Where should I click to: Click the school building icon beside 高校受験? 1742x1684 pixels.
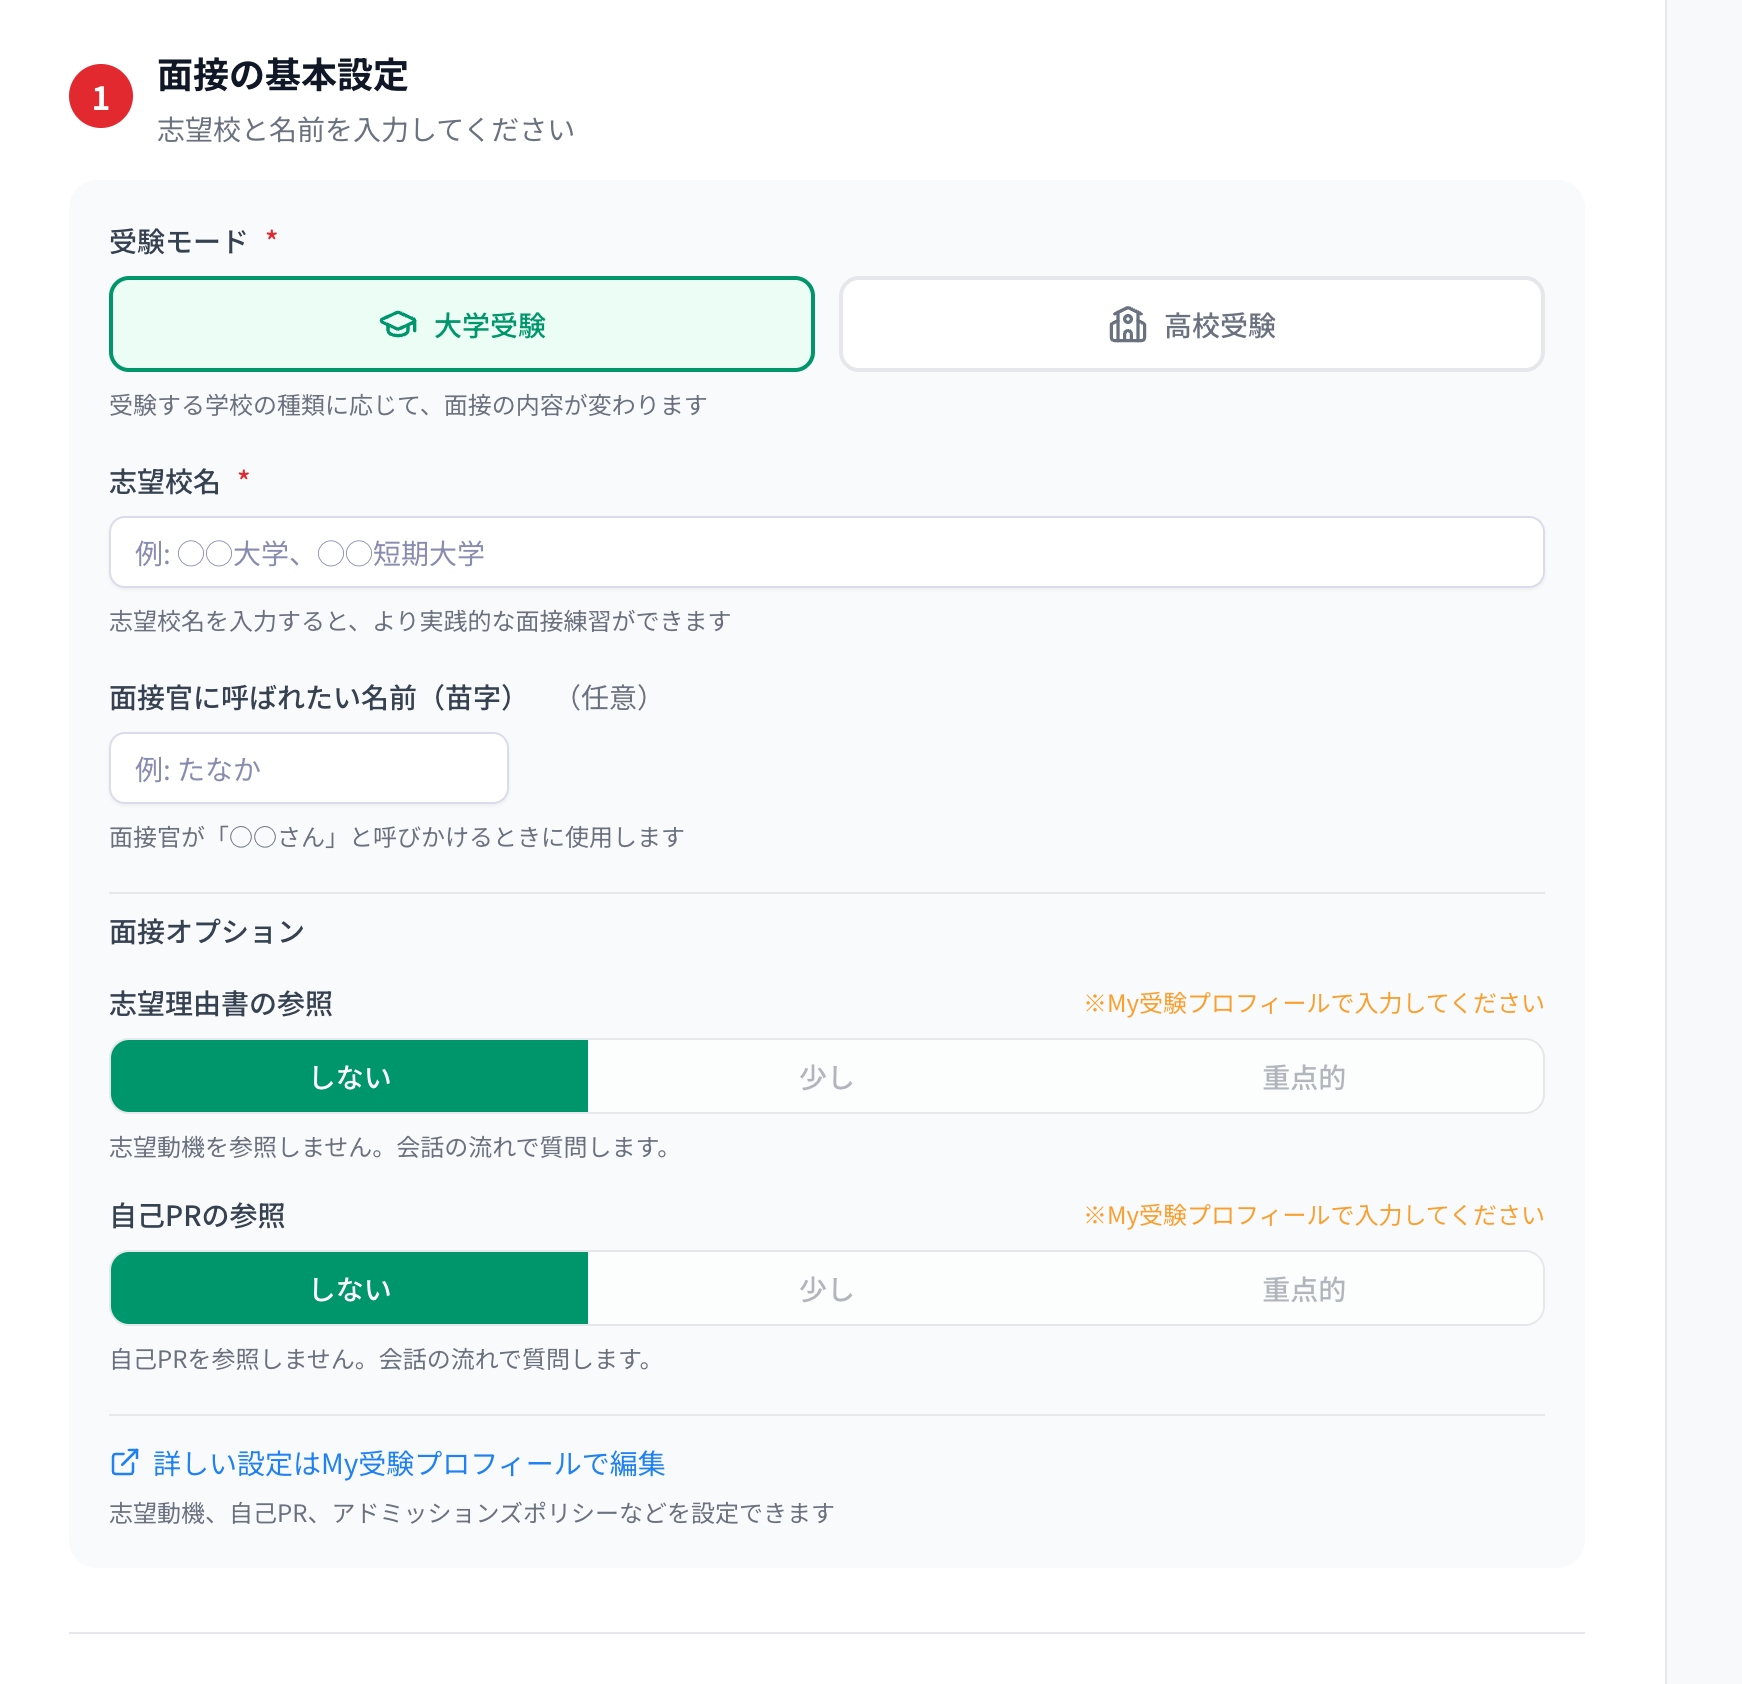1128,323
